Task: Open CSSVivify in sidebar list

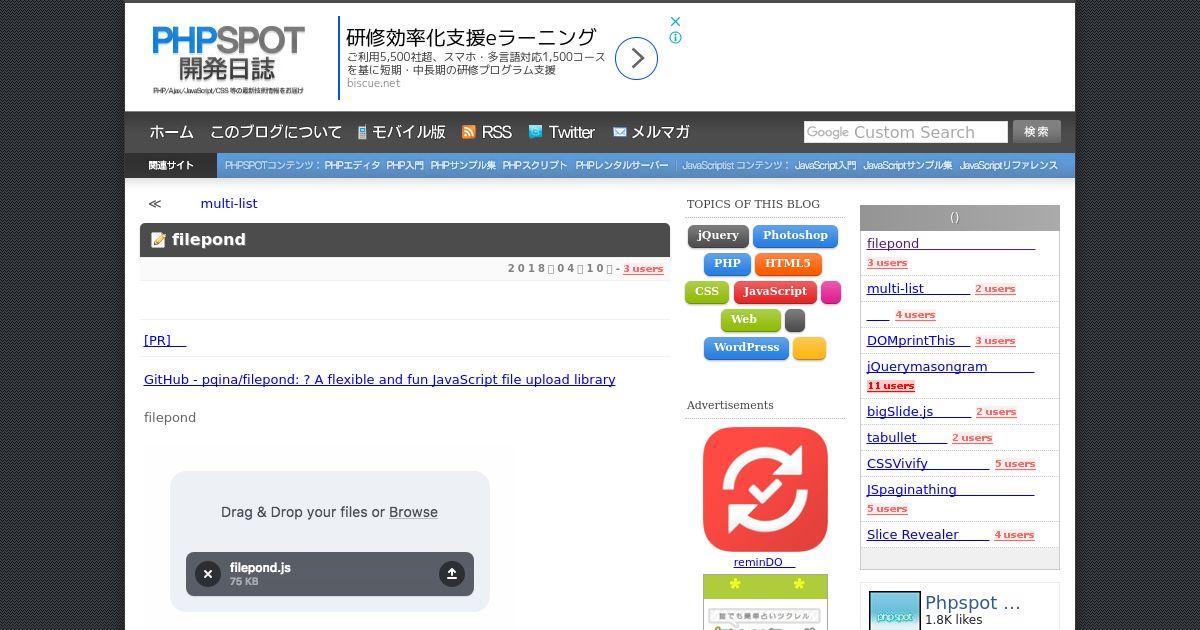Action: pyautogui.click(x=927, y=463)
